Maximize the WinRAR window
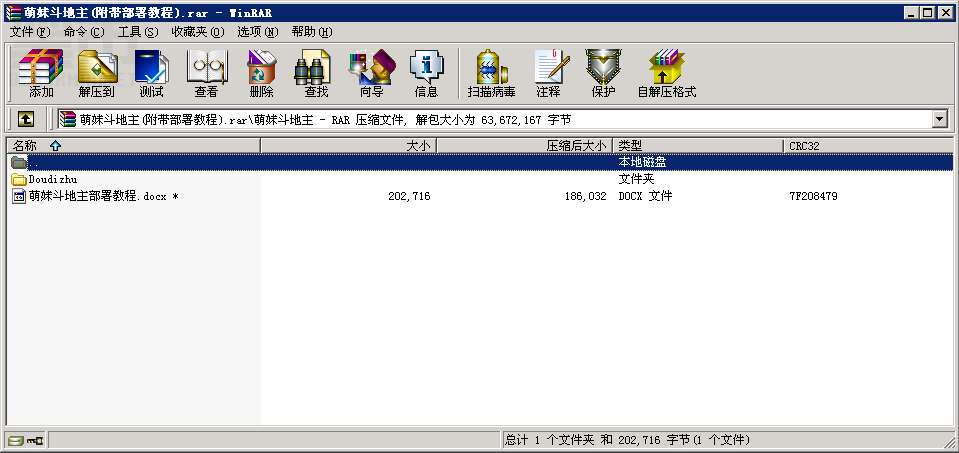 928,12
